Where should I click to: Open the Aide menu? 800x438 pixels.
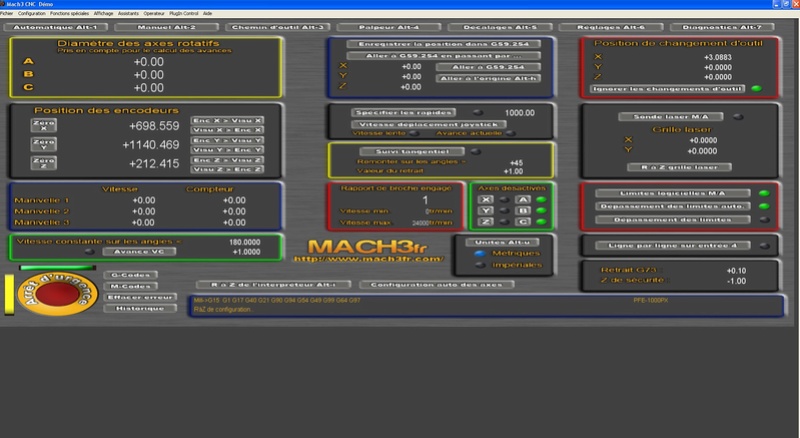coord(207,13)
